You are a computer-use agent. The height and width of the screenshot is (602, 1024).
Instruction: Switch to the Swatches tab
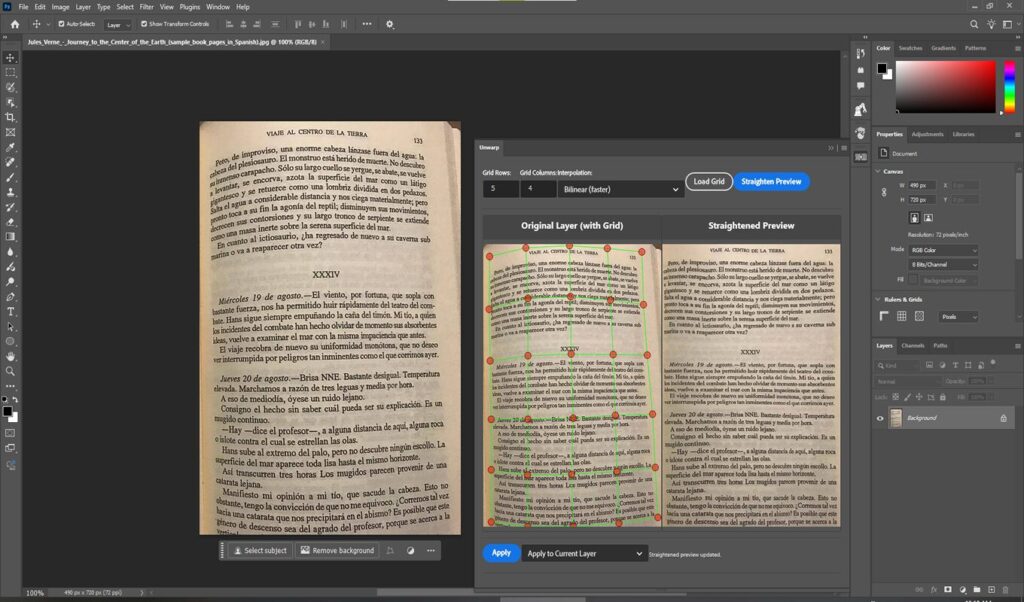[x=910, y=48]
